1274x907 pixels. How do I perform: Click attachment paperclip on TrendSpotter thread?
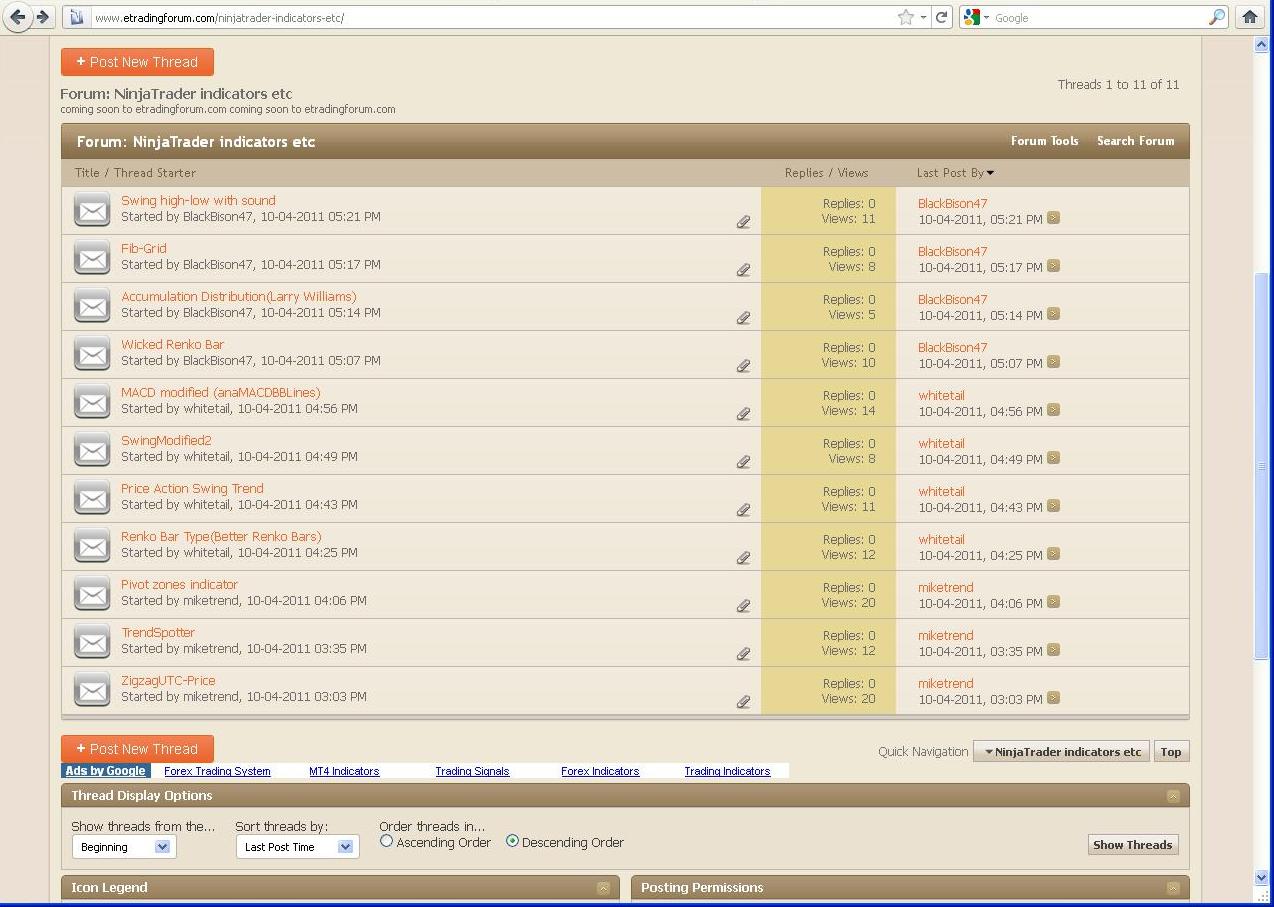743,654
